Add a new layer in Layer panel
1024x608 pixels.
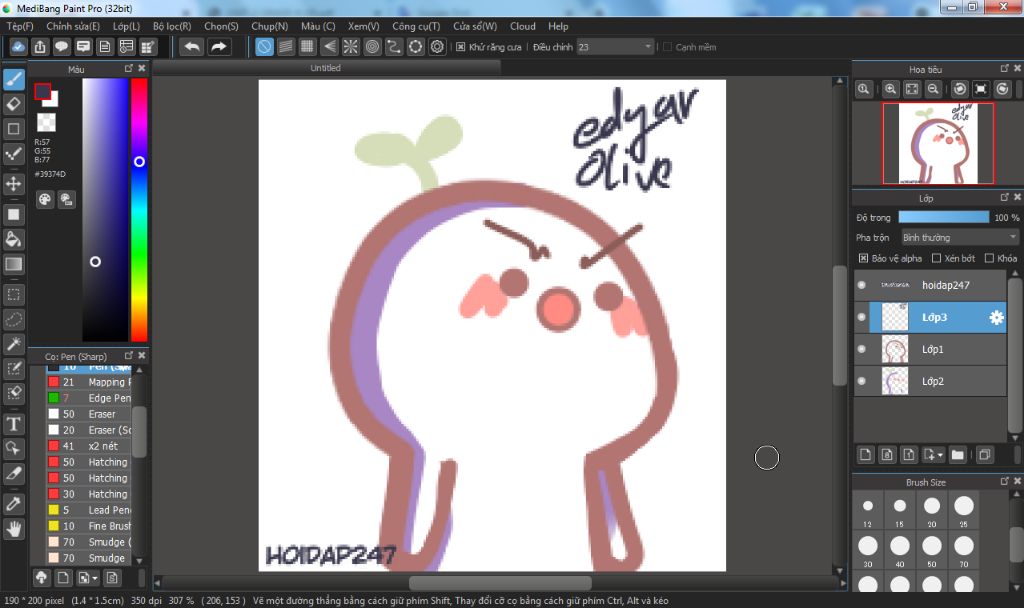tap(865, 455)
